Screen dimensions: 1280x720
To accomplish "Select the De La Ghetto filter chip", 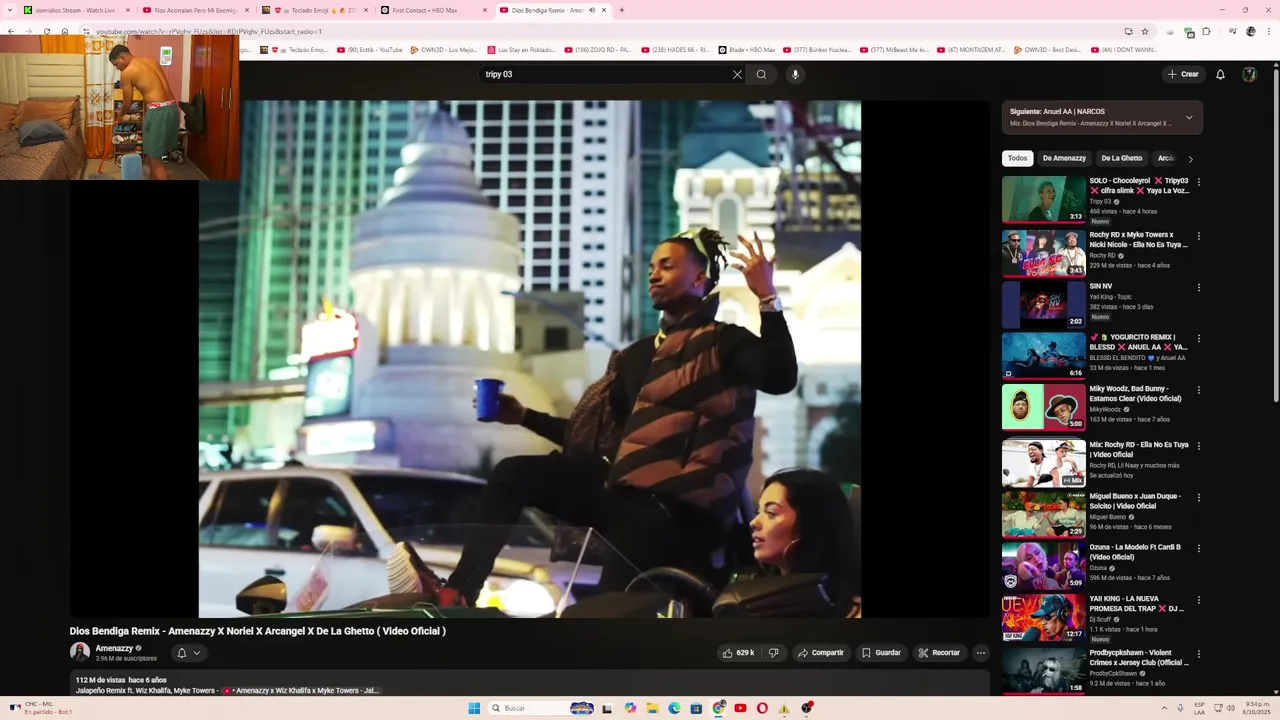I will click(1121, 158).
